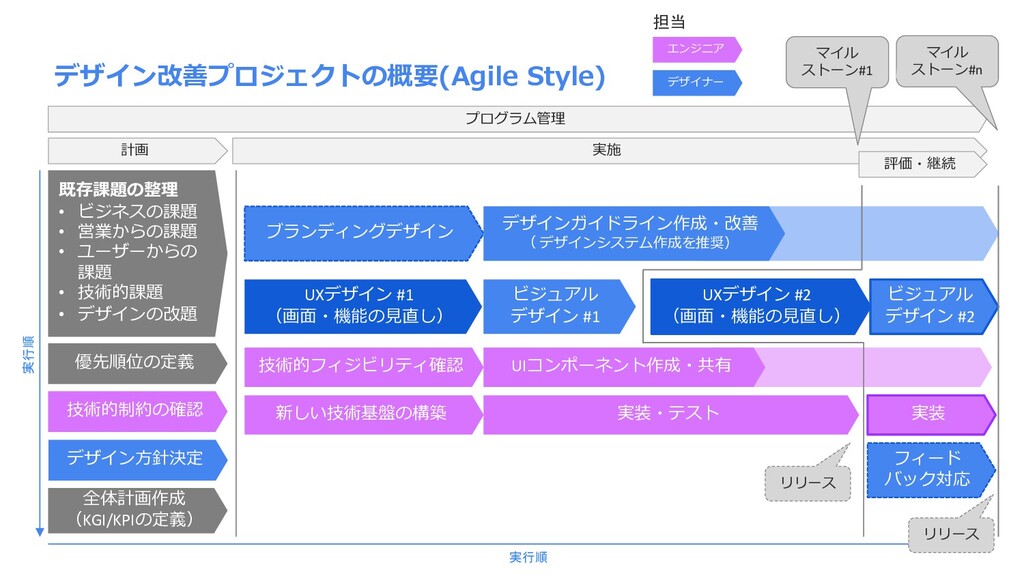The width and height of the screenshot is (1024, 576).
Task: Select the purple エンジニア legend swatch
Action: tap(697, 49)
